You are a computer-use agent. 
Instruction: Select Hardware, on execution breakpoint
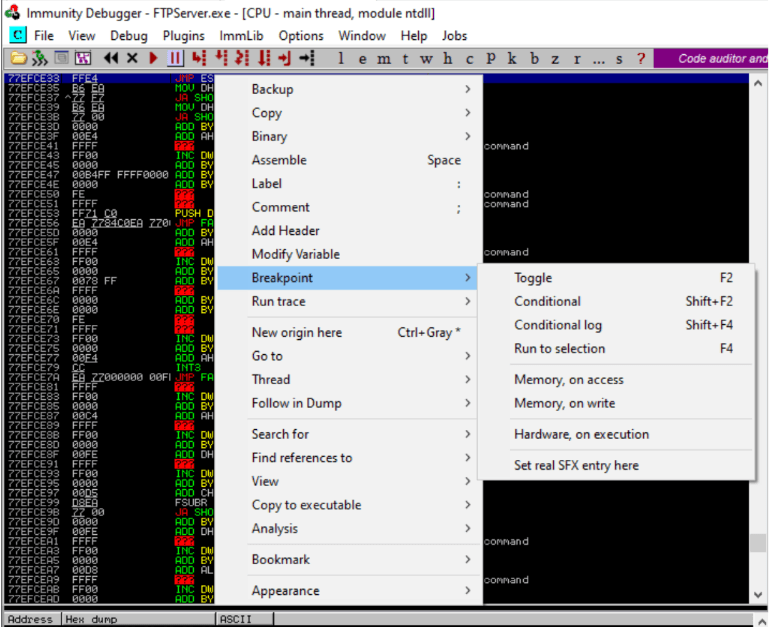click(616, 434)
